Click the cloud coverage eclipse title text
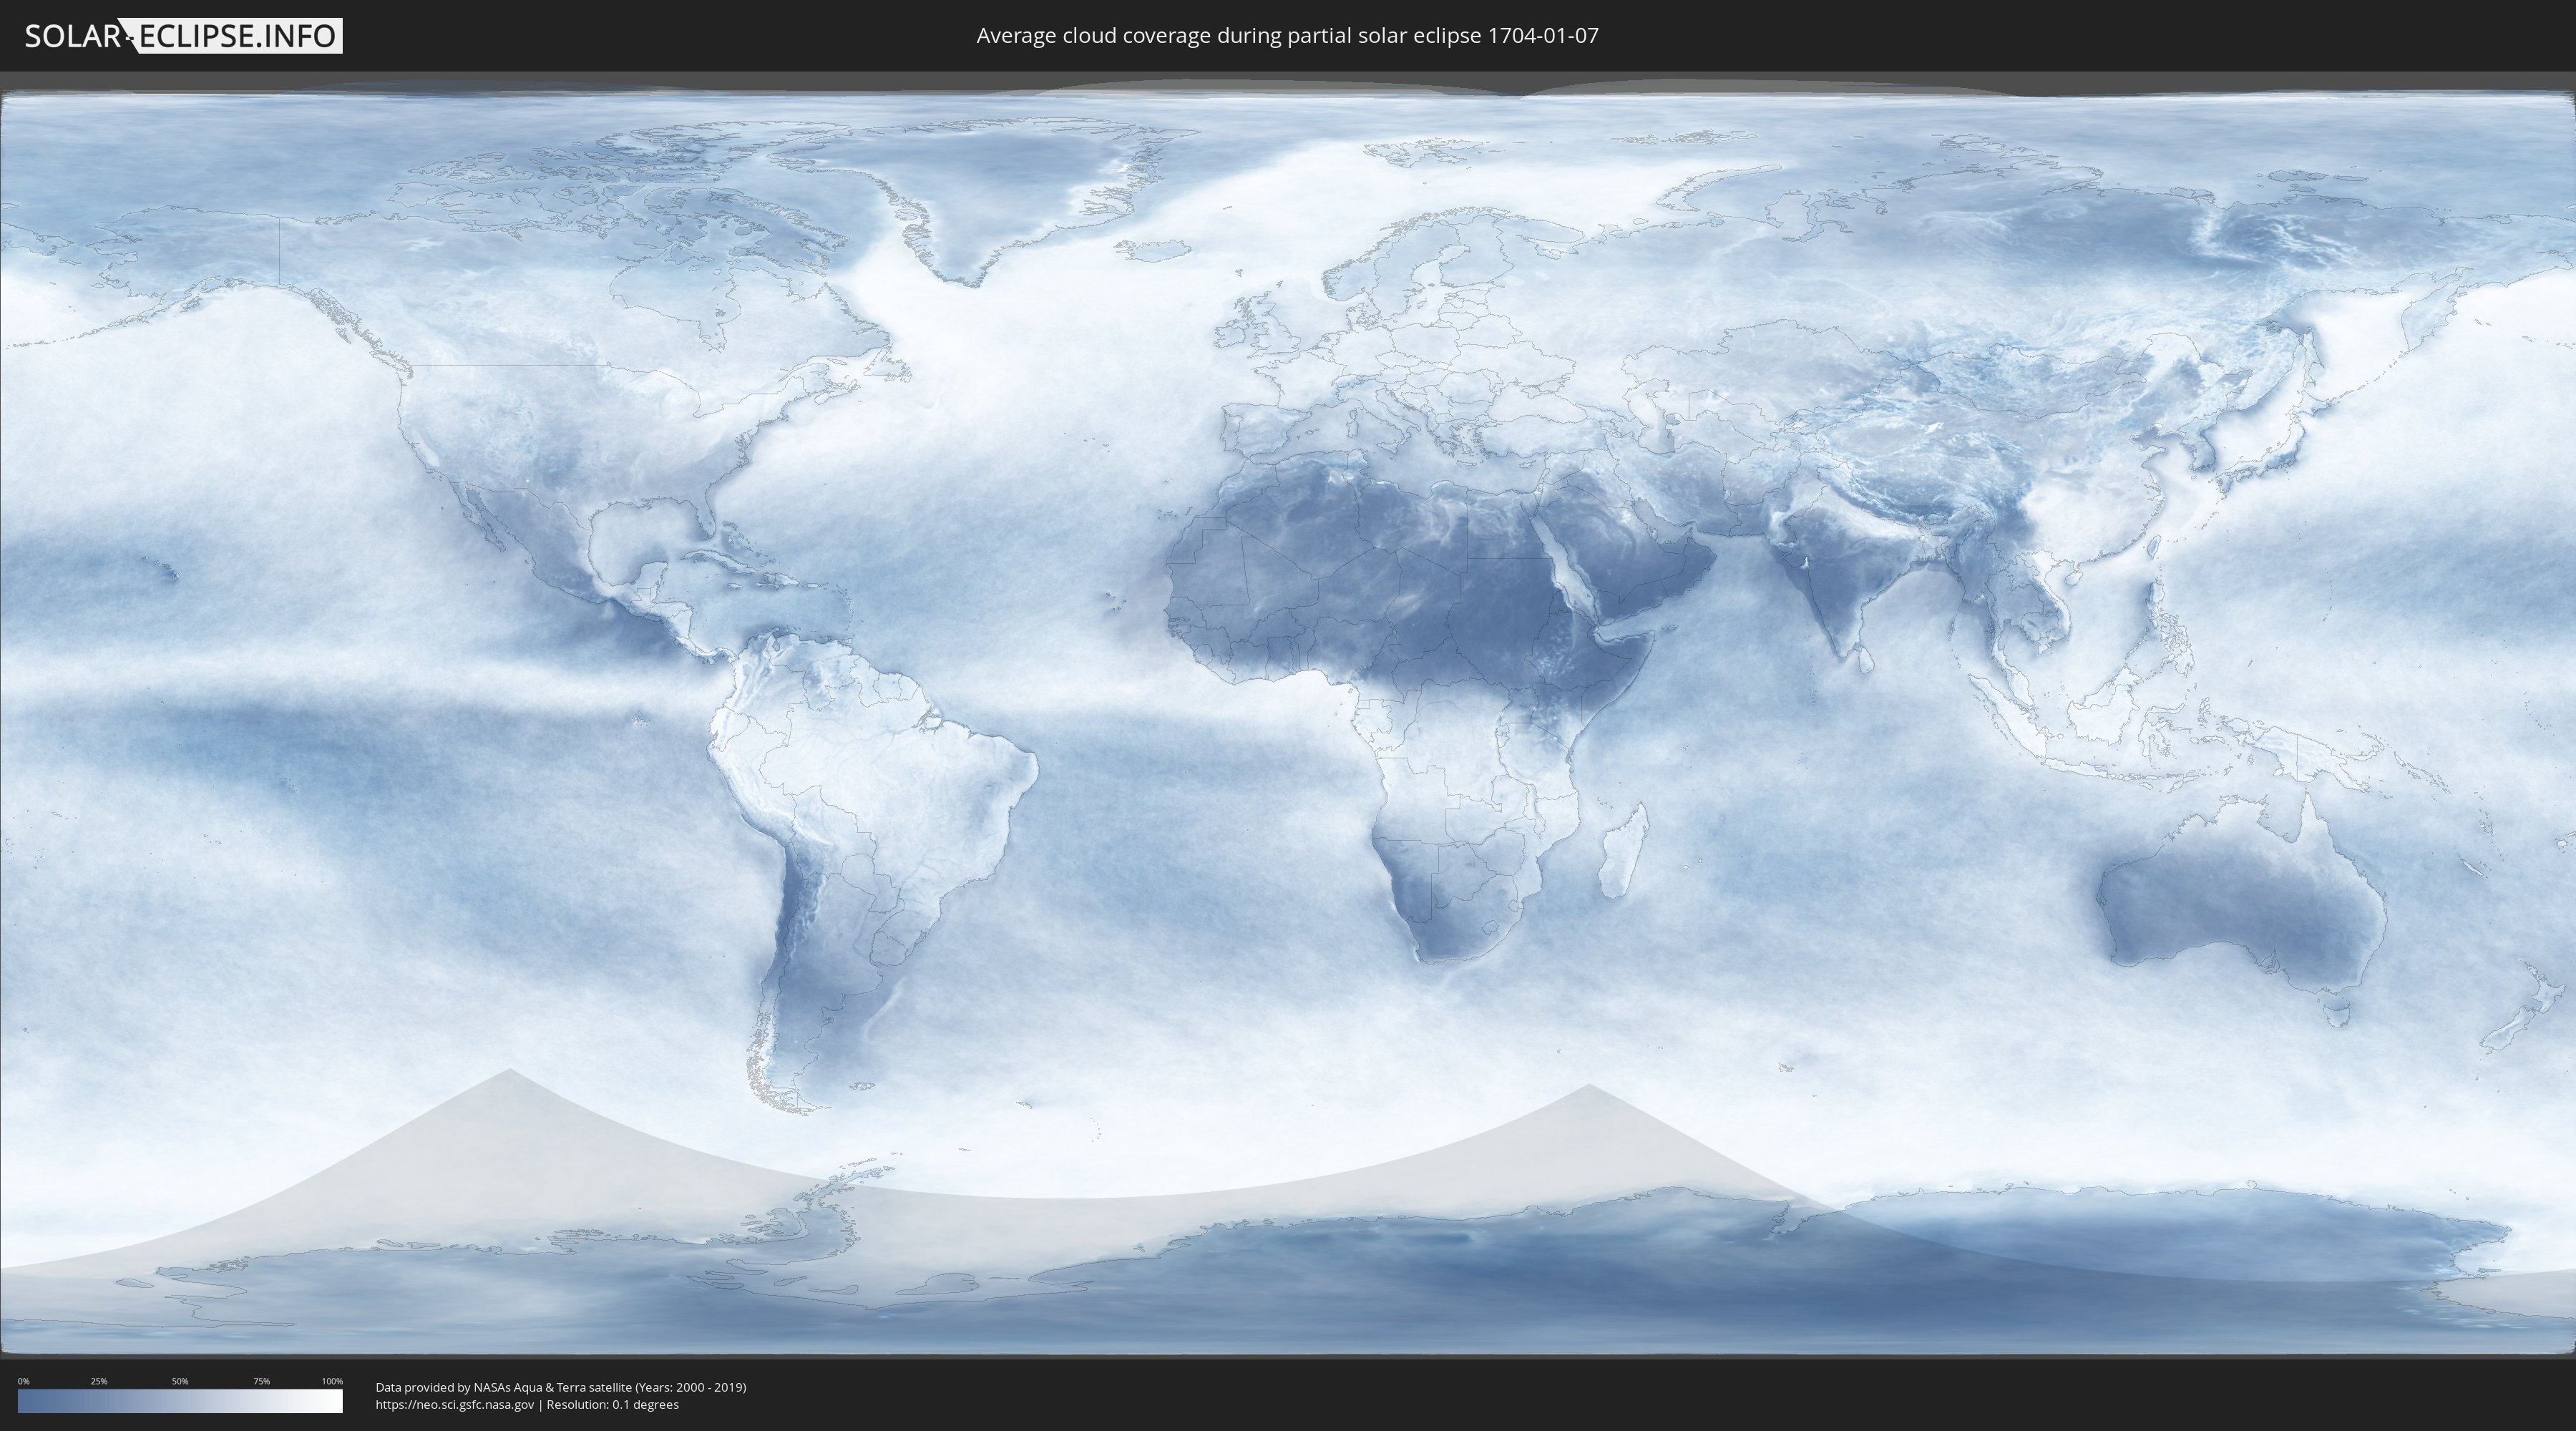The width and height of the screenshot is (2576, 1431). [1287, 36]
